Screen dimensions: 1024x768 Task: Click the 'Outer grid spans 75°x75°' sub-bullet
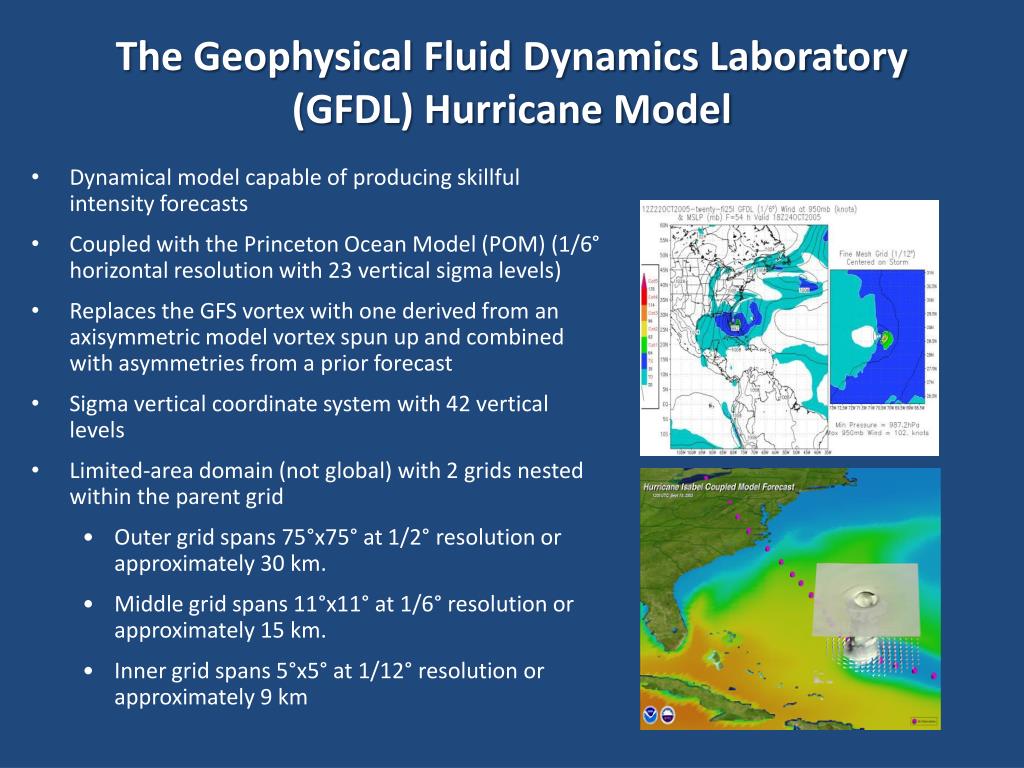[337, 550]
